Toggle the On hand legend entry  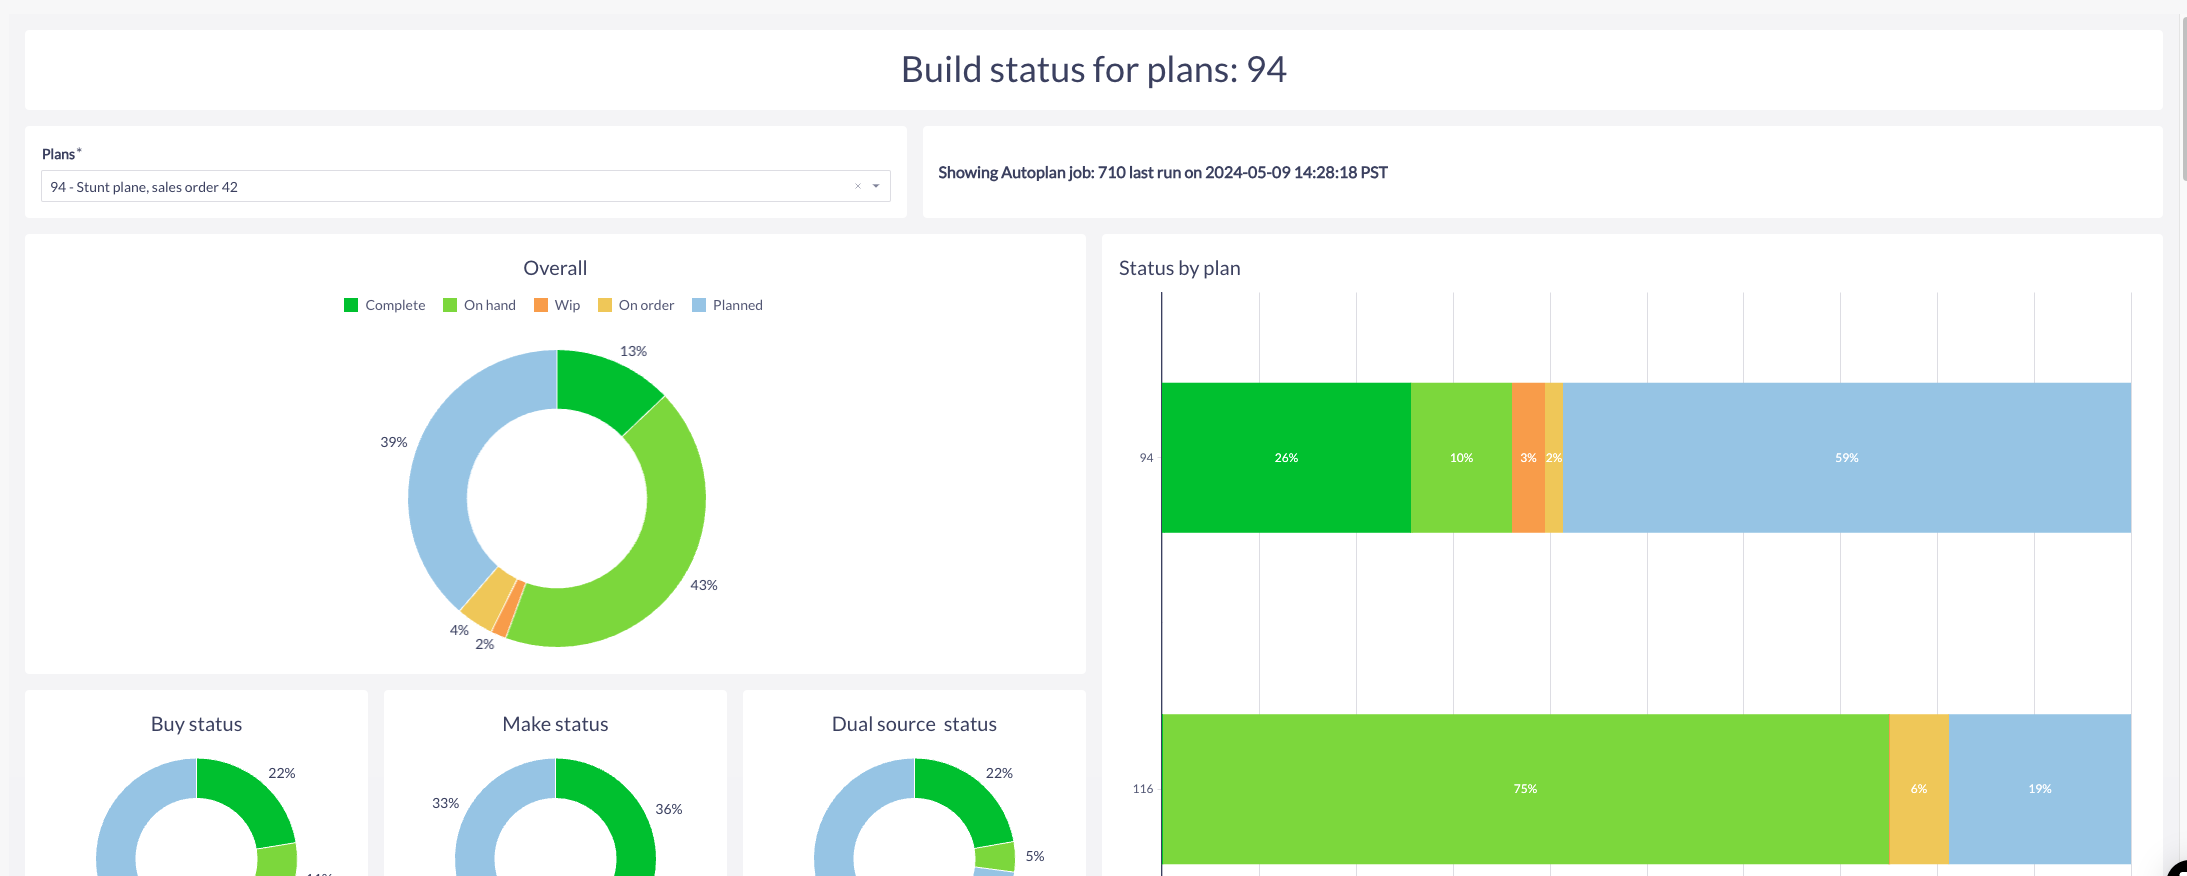pos(480,305)
